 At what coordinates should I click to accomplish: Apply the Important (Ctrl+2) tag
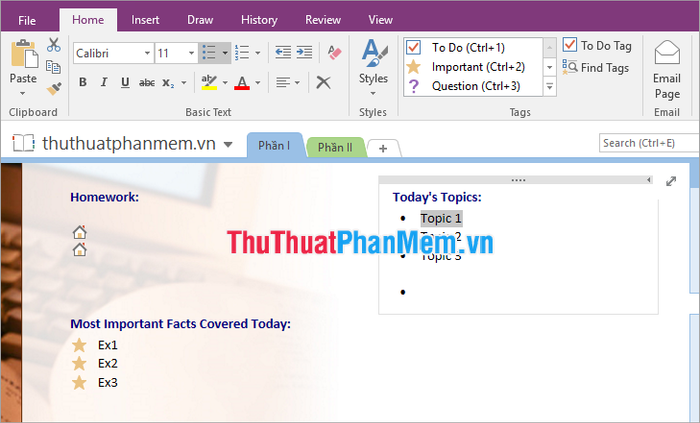[x=473, y=67]
